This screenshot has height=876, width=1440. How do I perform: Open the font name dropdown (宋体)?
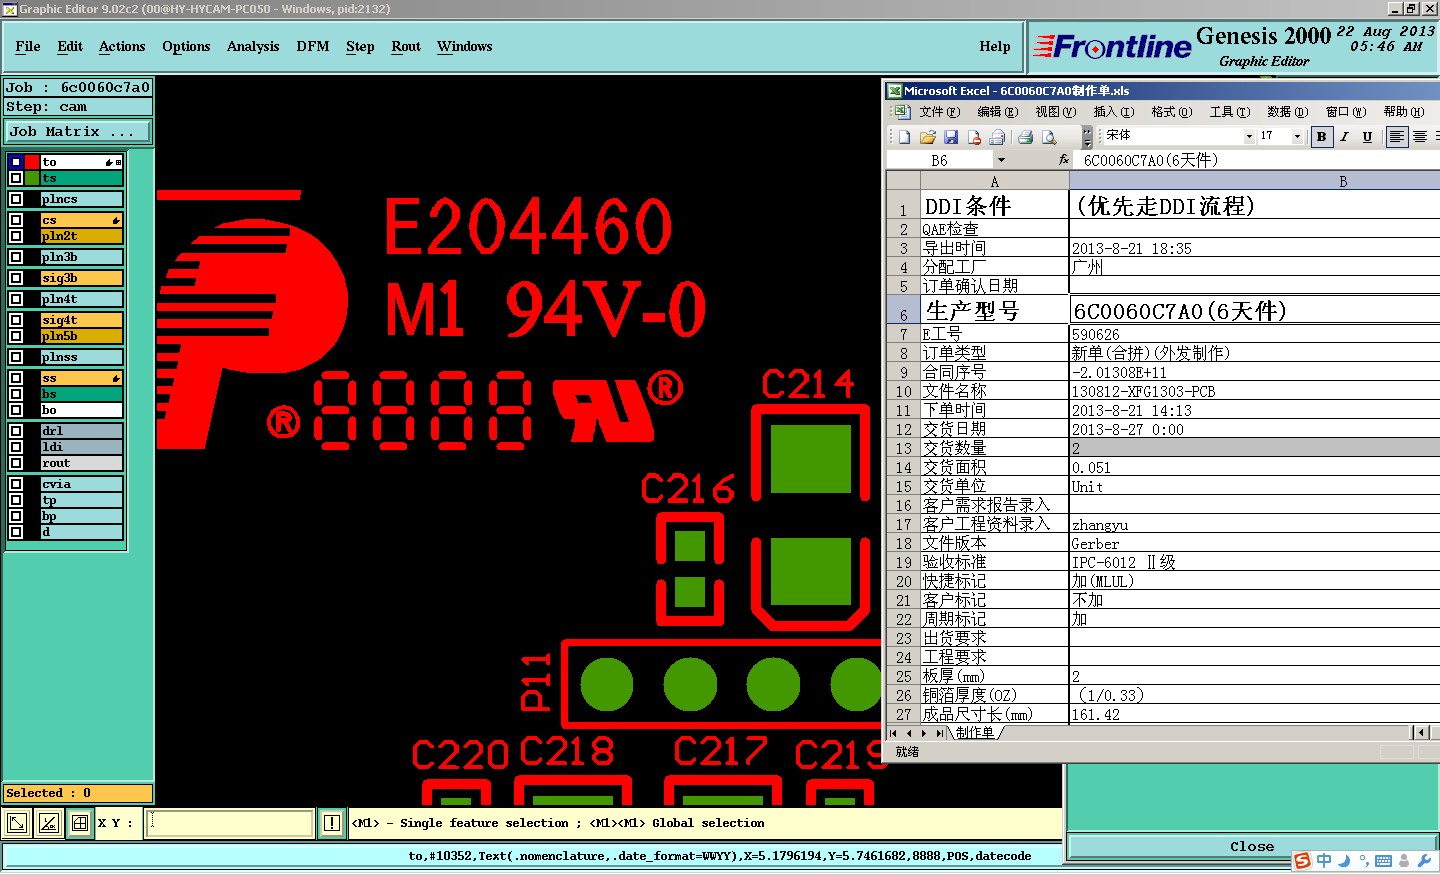coord(1249,137)
